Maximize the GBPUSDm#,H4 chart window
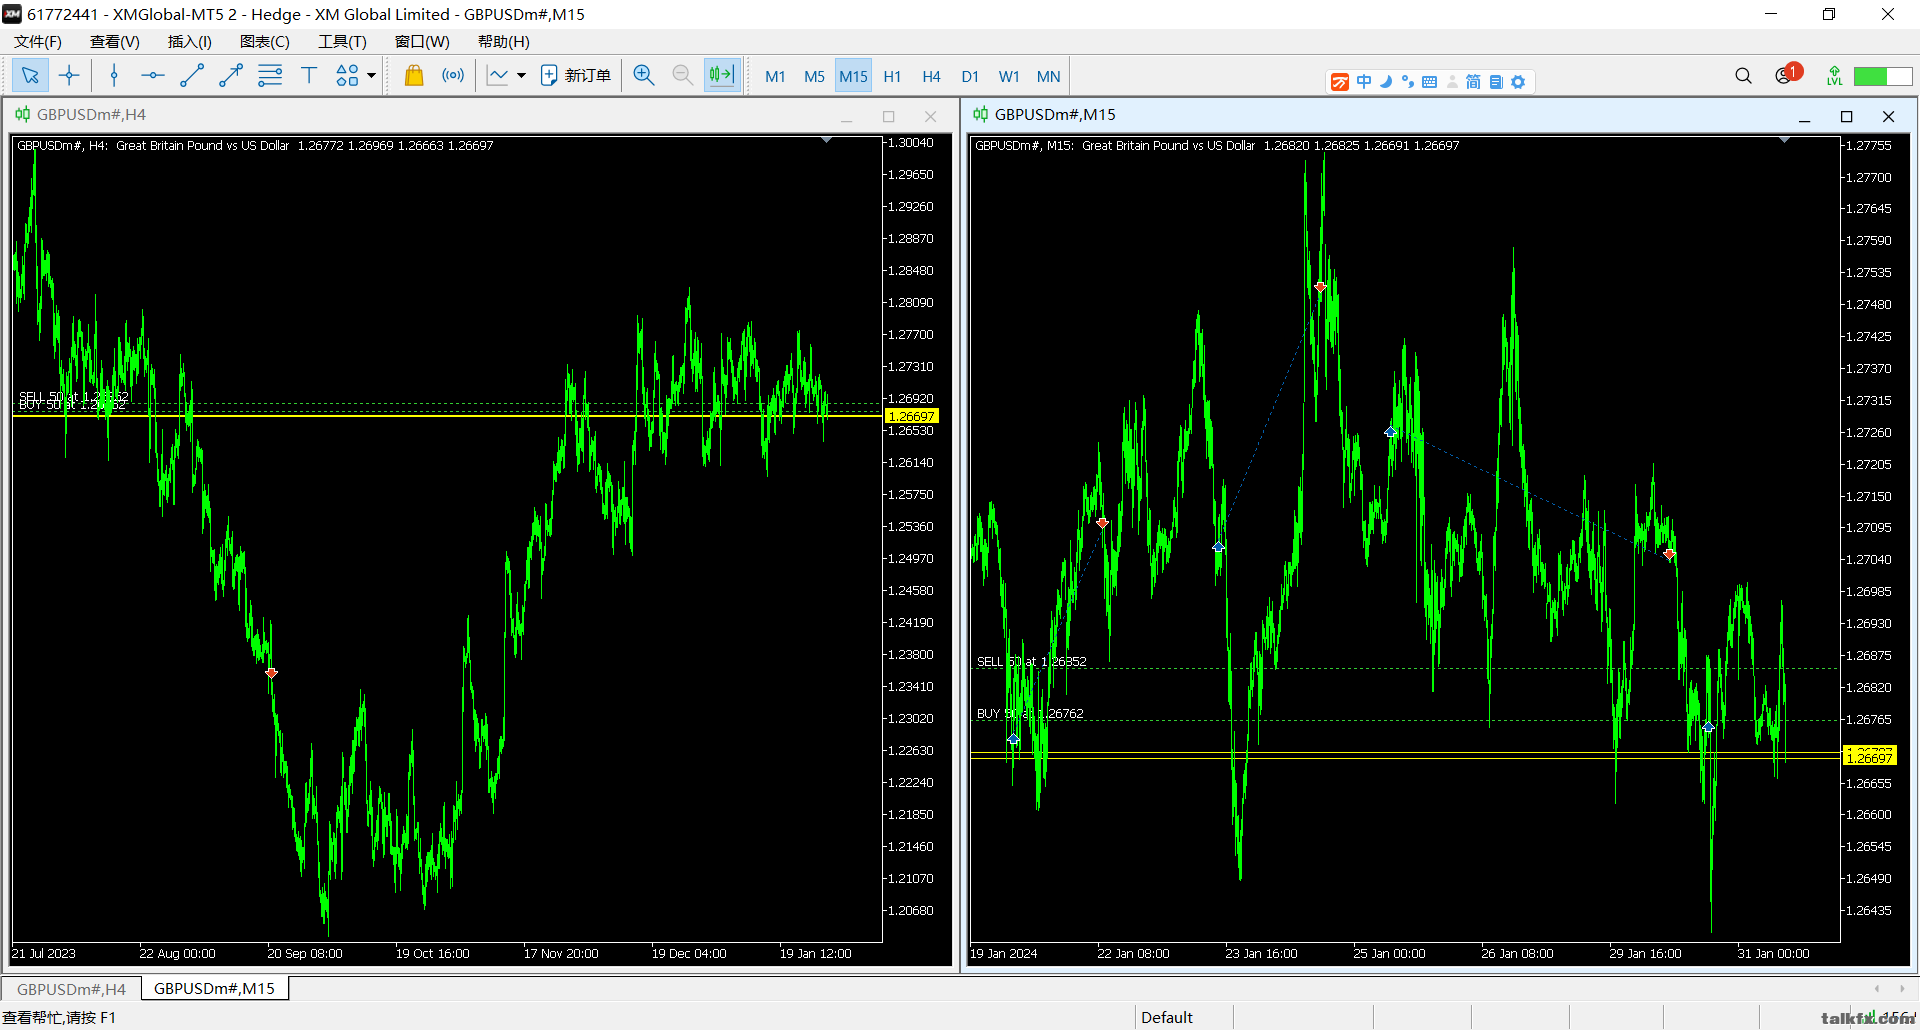The image size is (1920, 1030). [x=888, y=117]
